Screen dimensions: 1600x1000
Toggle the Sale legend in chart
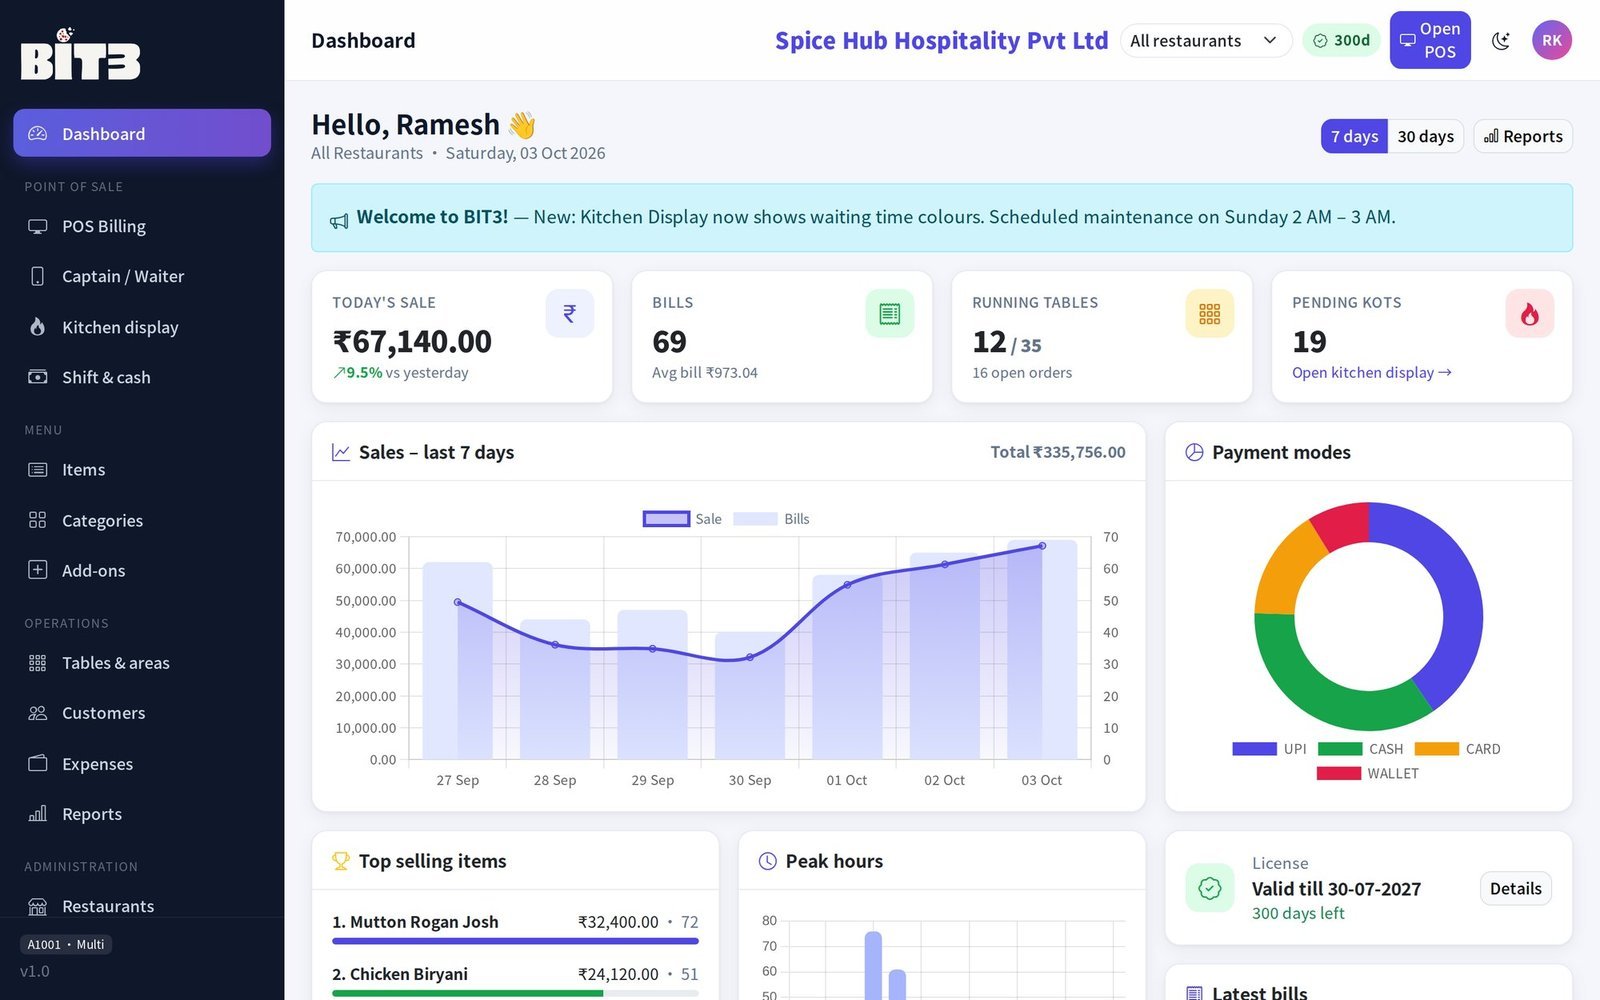[x=683, y=518]
